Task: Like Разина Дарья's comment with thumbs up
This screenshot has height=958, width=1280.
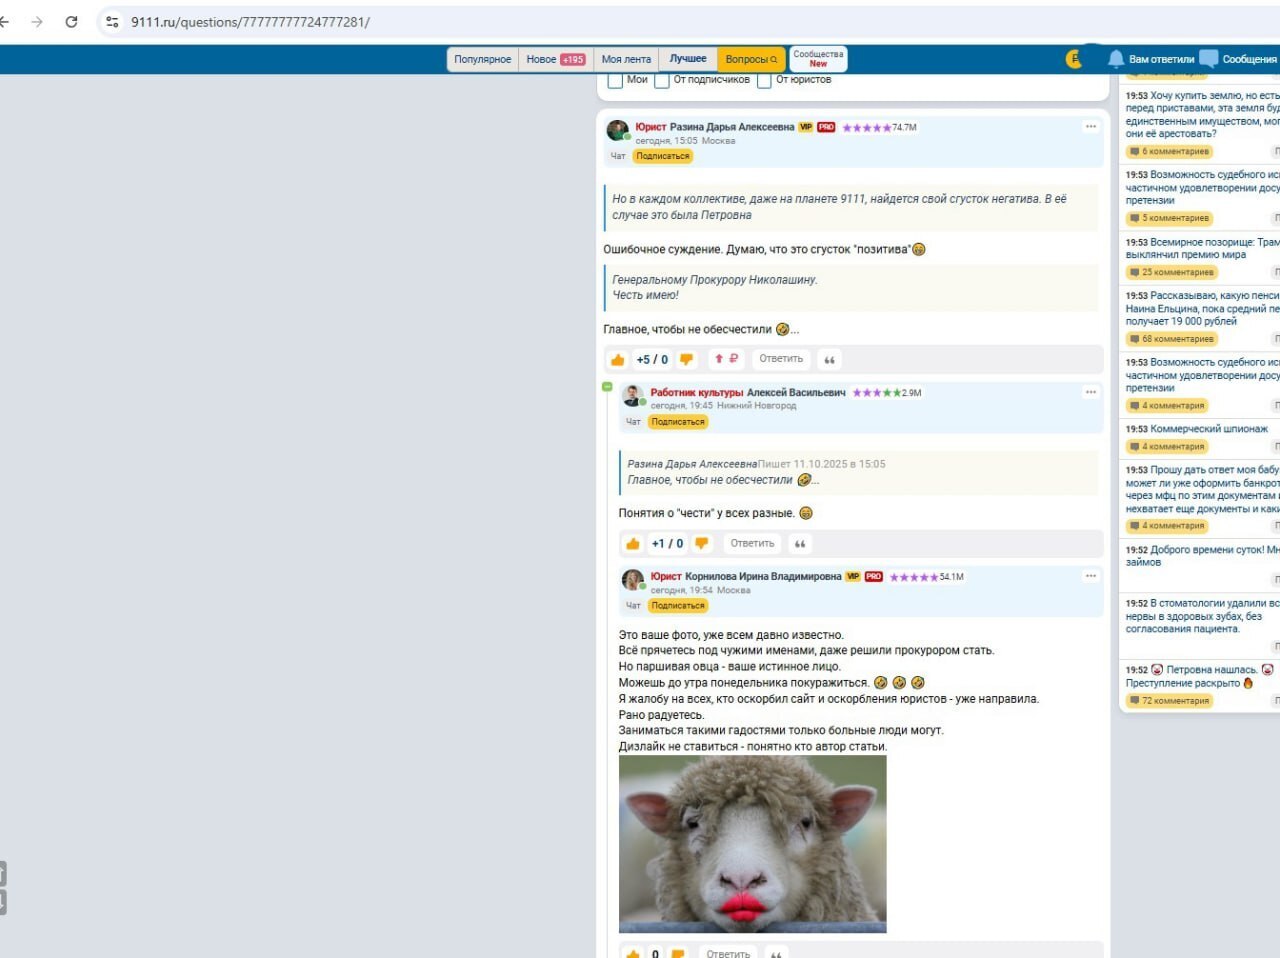Action: [x=618, y=360]
